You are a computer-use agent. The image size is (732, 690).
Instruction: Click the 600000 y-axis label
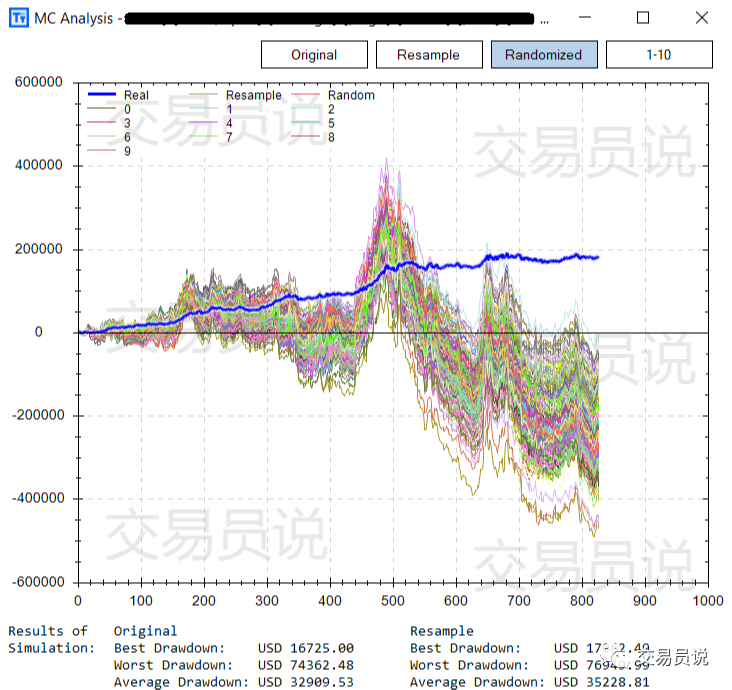click(x=38, y=82)
